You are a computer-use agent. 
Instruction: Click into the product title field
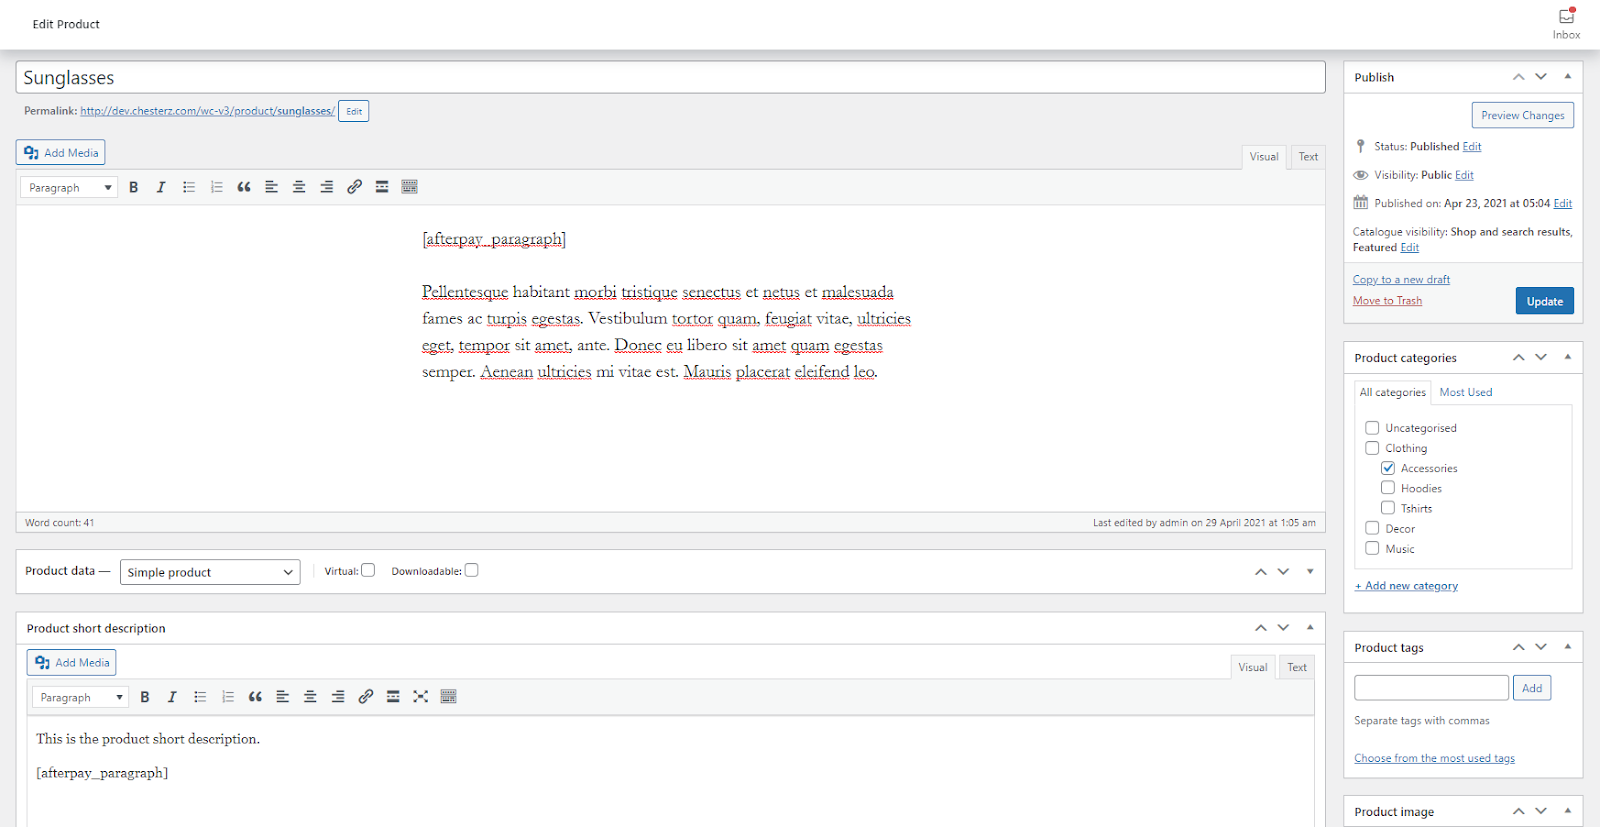pyautogui.click(x=671, y=77)
